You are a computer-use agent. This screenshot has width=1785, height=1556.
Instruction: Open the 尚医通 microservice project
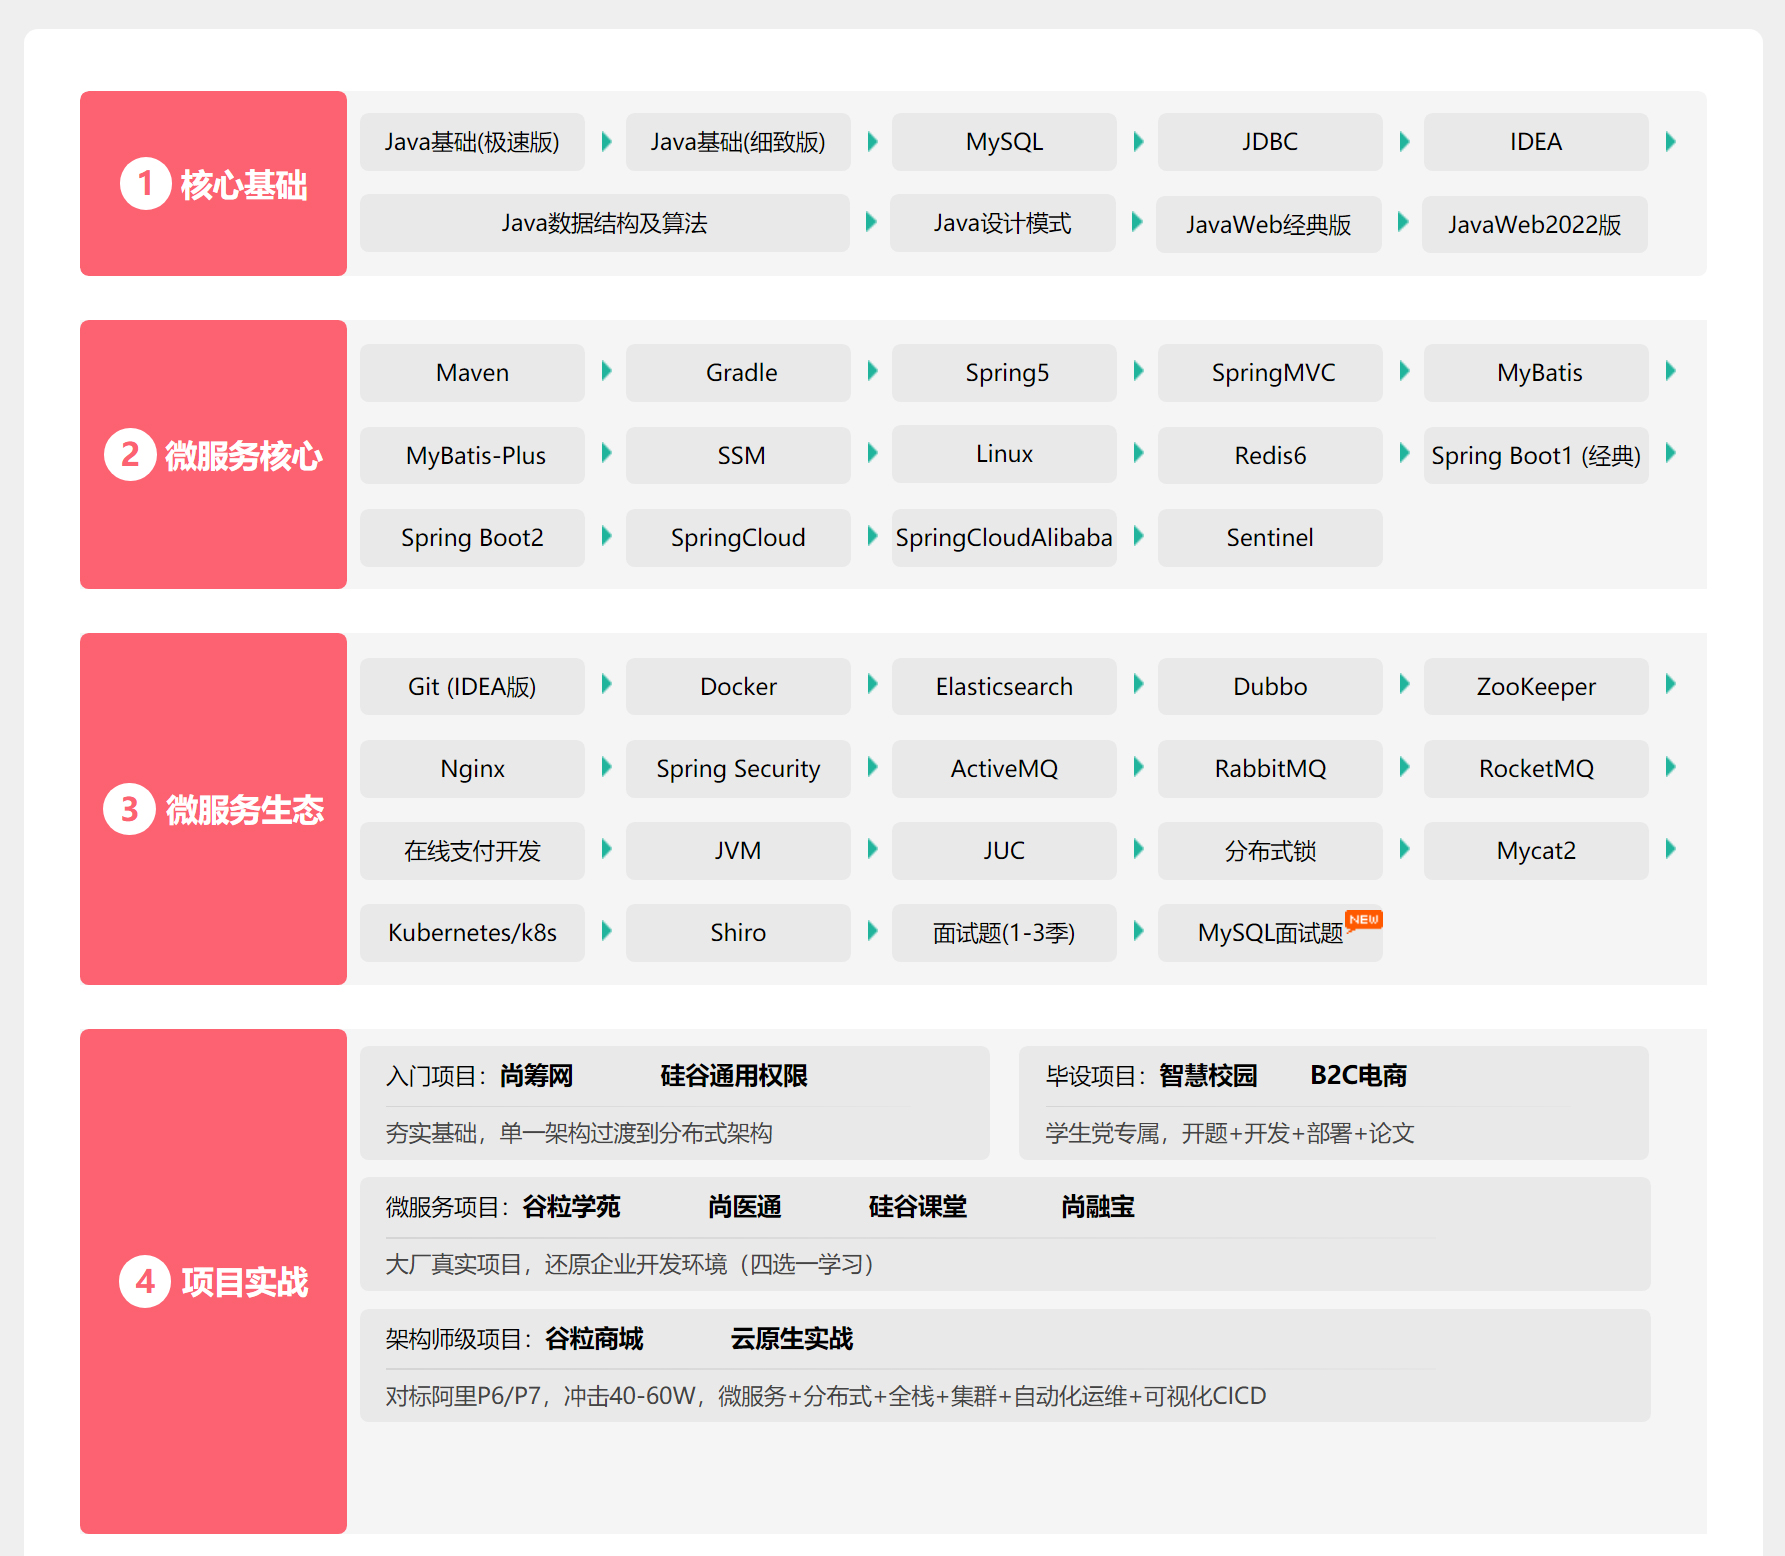pos(744,1207)
